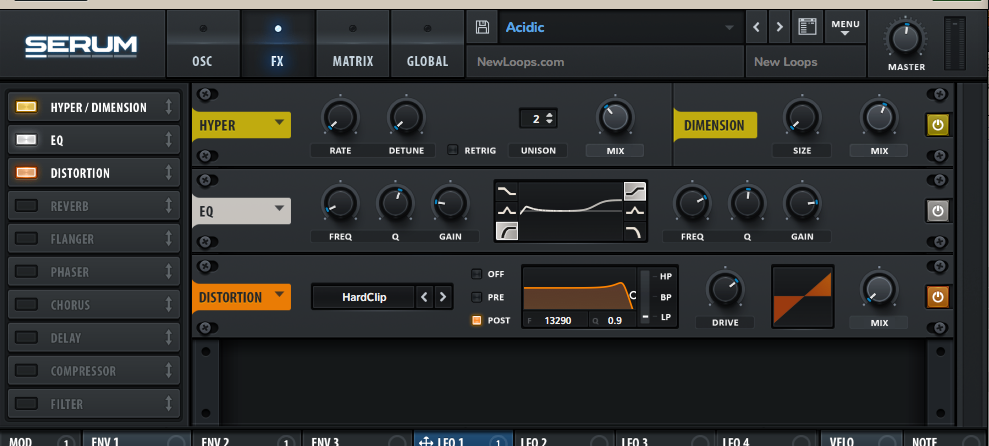Screen dimensions: 989x446
Task: Reorder Chorus effect handle
Action: 168,305
